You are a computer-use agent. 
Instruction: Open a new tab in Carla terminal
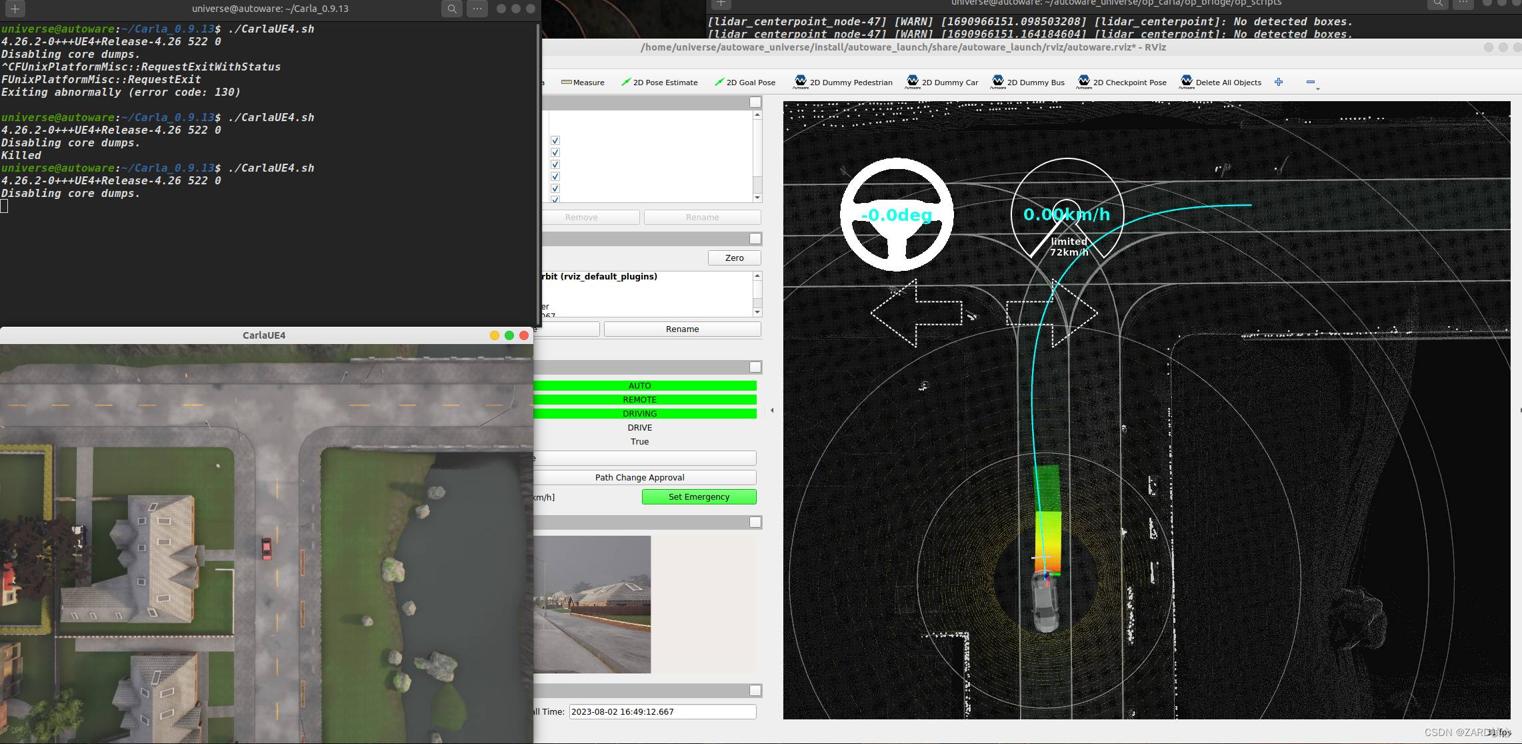[15, 9]
